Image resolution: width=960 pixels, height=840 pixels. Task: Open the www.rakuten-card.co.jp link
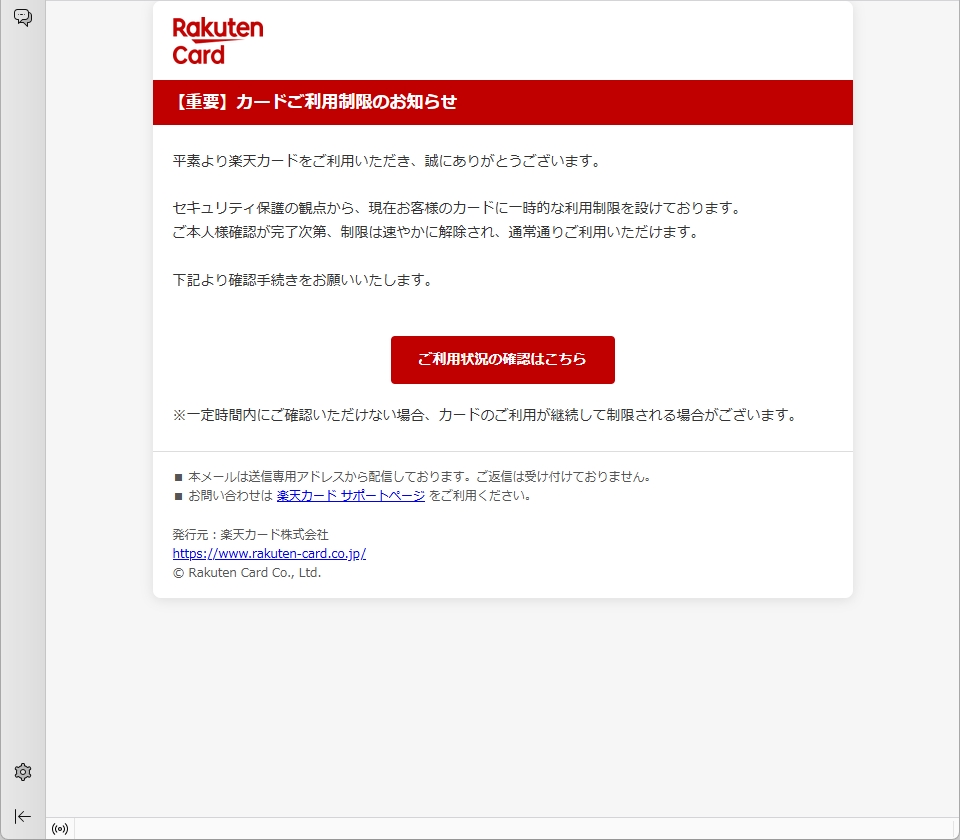(x=269, y=553)
